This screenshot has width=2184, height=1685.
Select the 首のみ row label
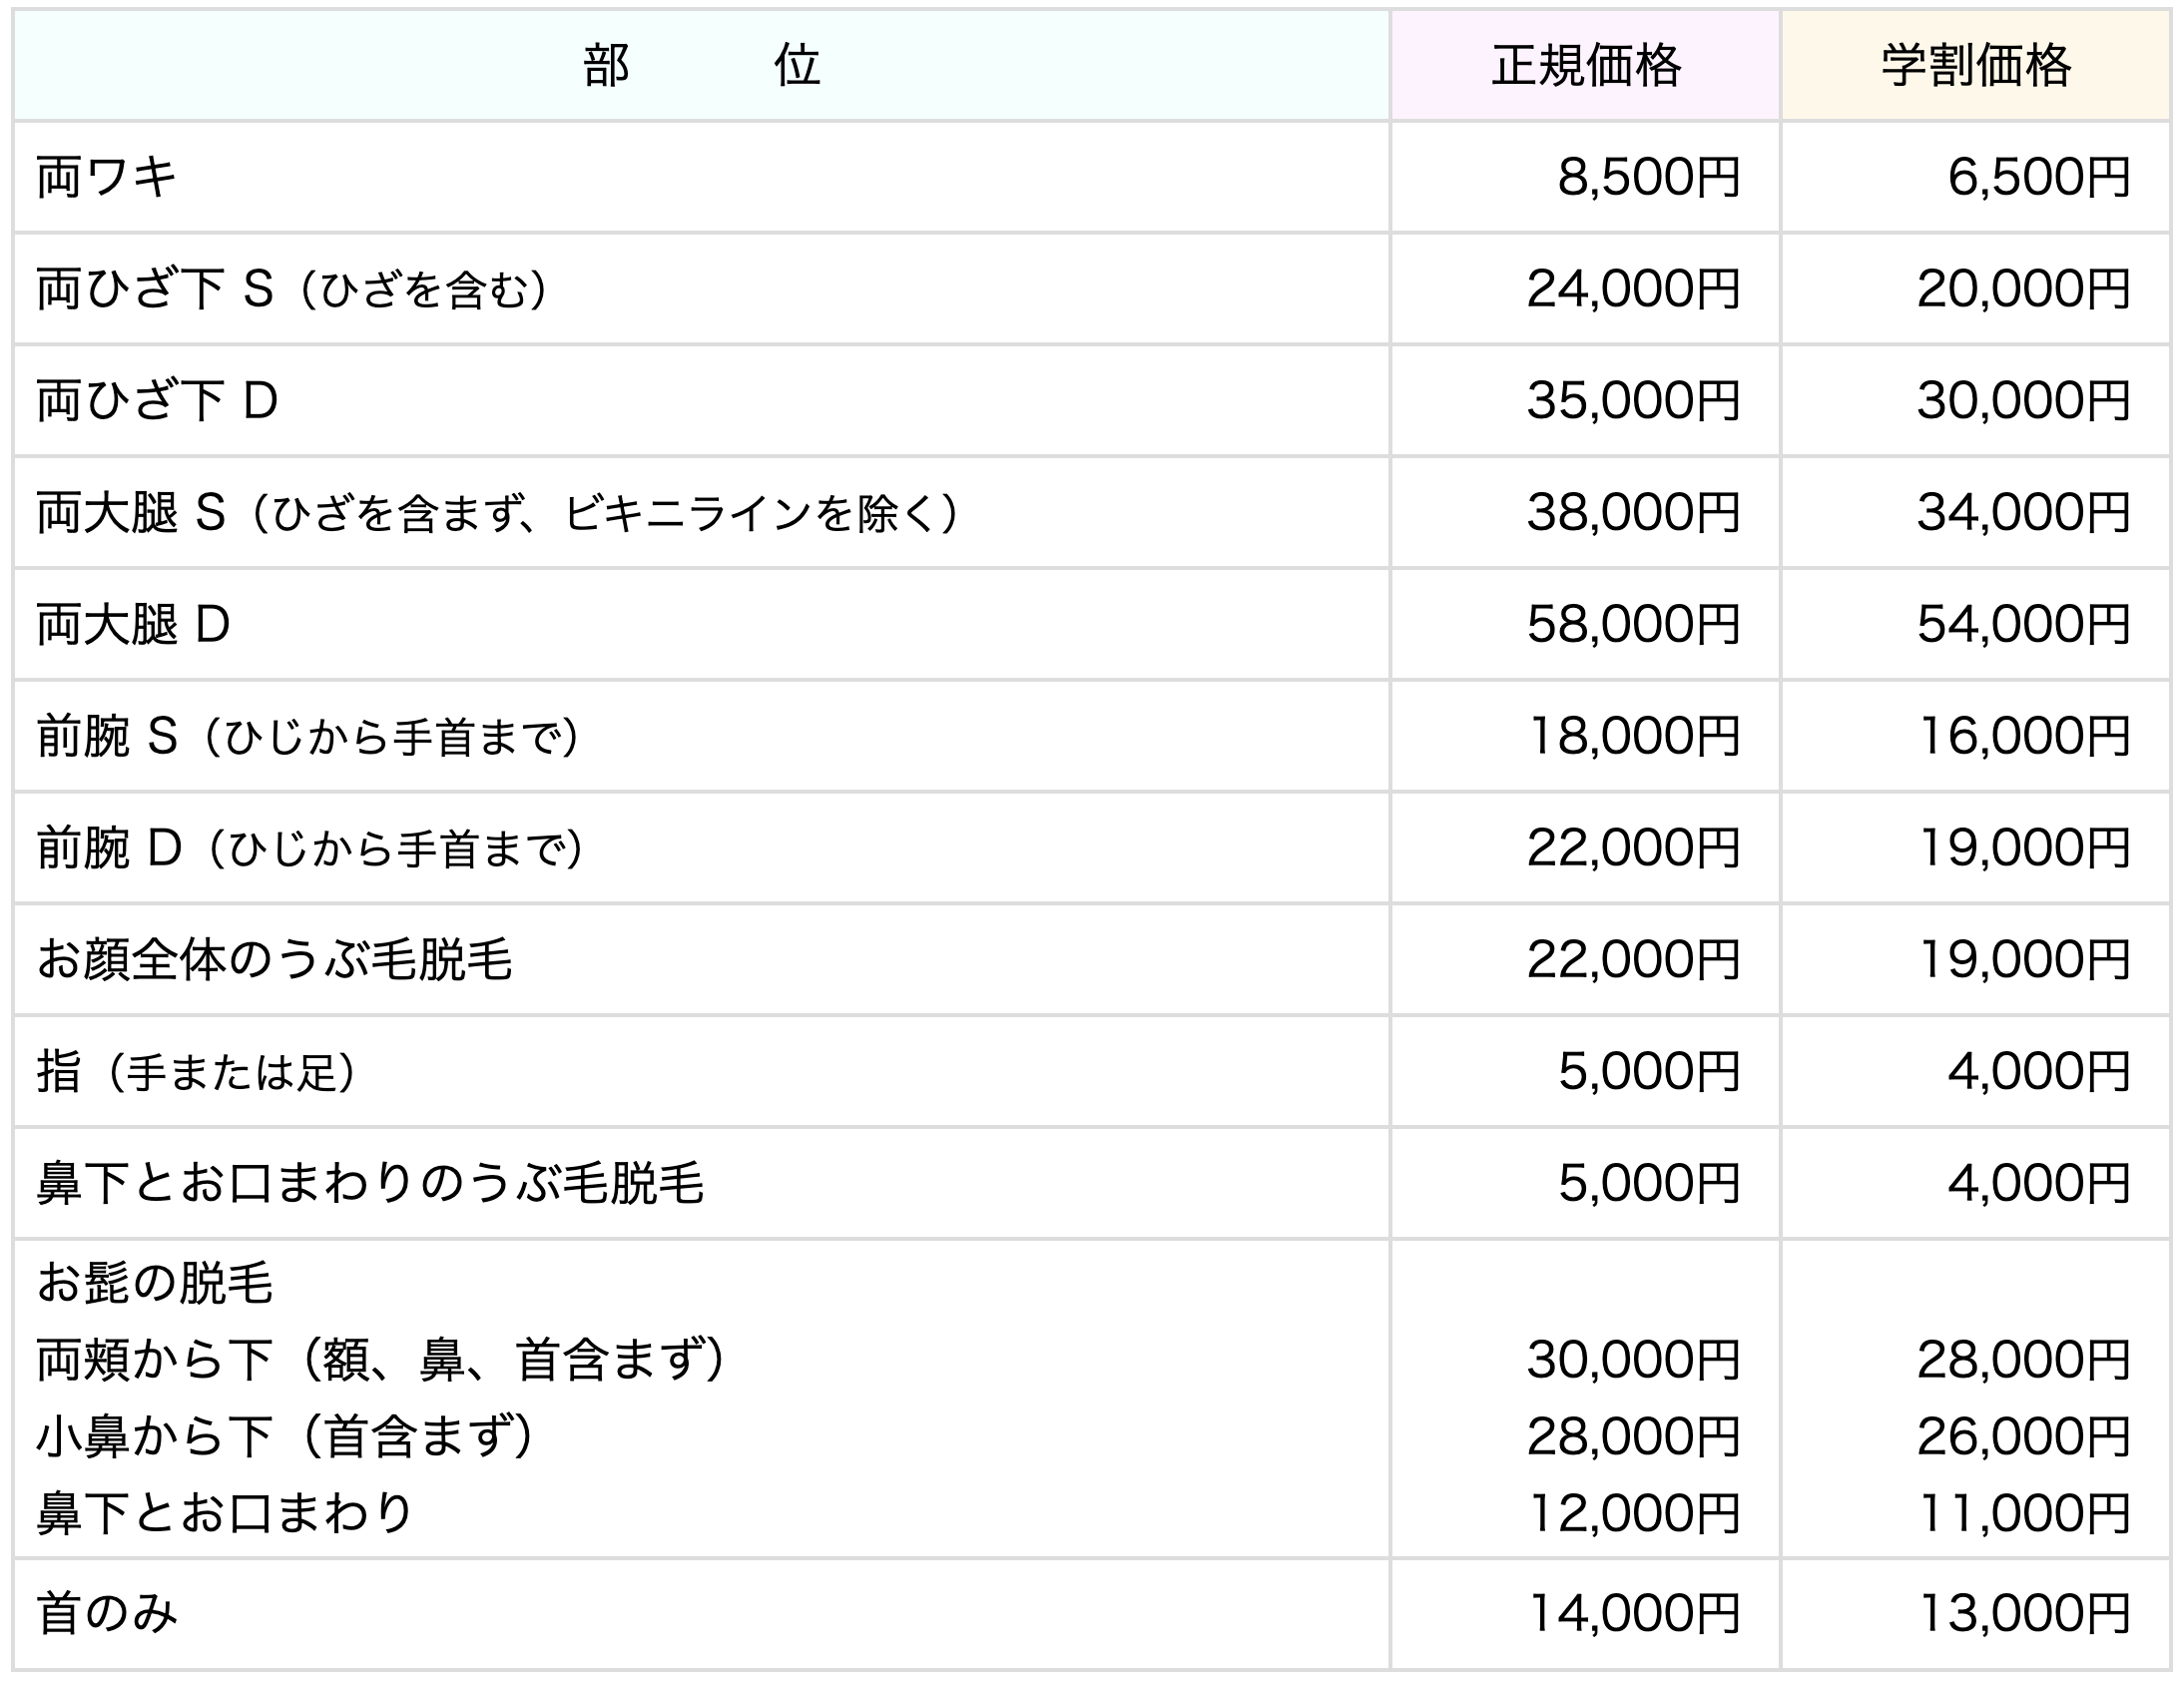107,1613
